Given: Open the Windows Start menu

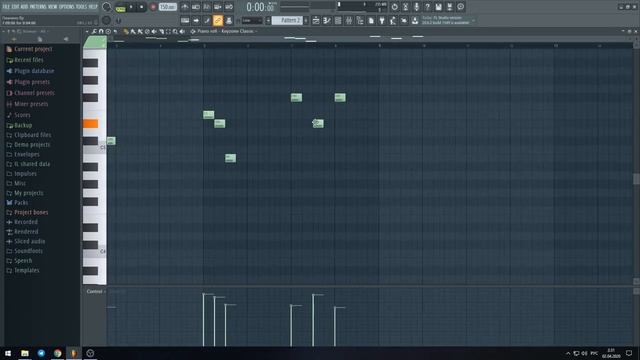Looking at the screenshot, I should [x=8, y=353].
